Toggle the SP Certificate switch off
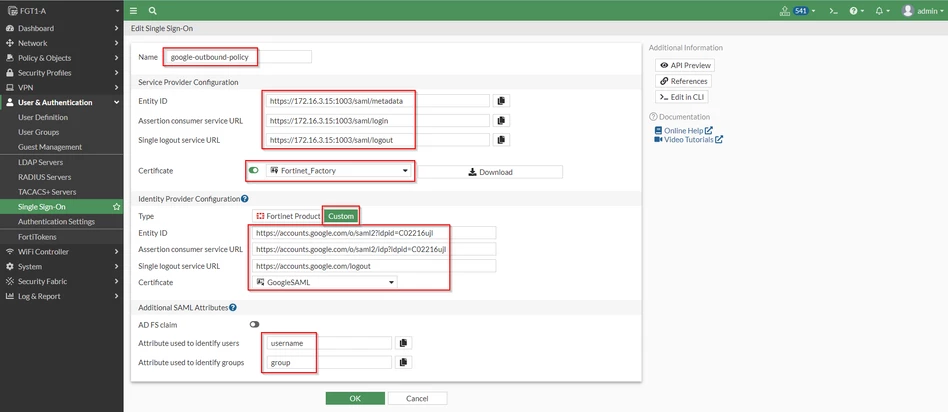 (253, 171)
